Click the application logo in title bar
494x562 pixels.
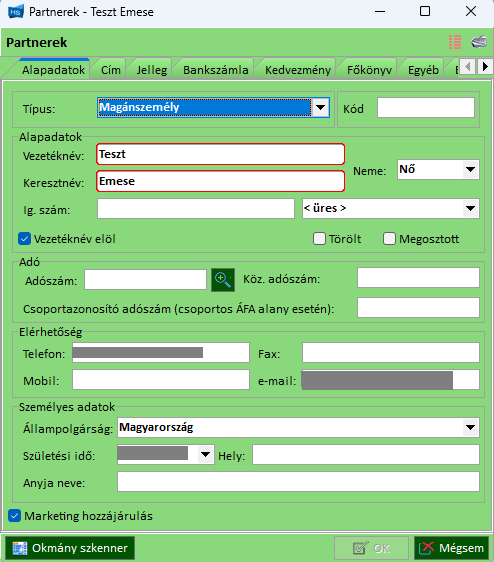coord(15,12)
